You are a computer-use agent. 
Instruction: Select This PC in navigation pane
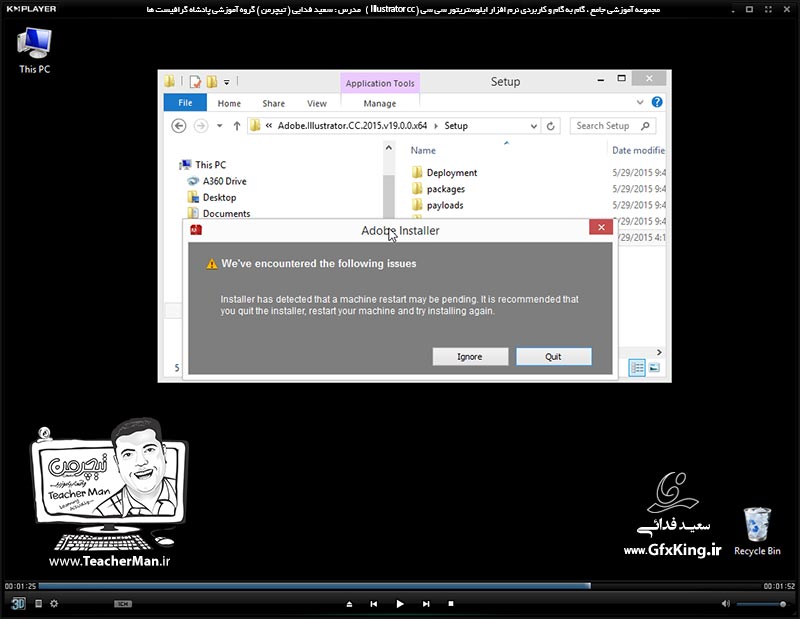click(x=210, y=165)
